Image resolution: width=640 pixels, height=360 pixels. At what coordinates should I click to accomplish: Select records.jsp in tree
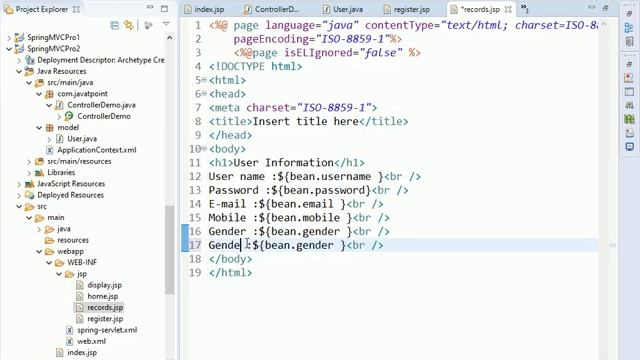[x=105, y=307]
